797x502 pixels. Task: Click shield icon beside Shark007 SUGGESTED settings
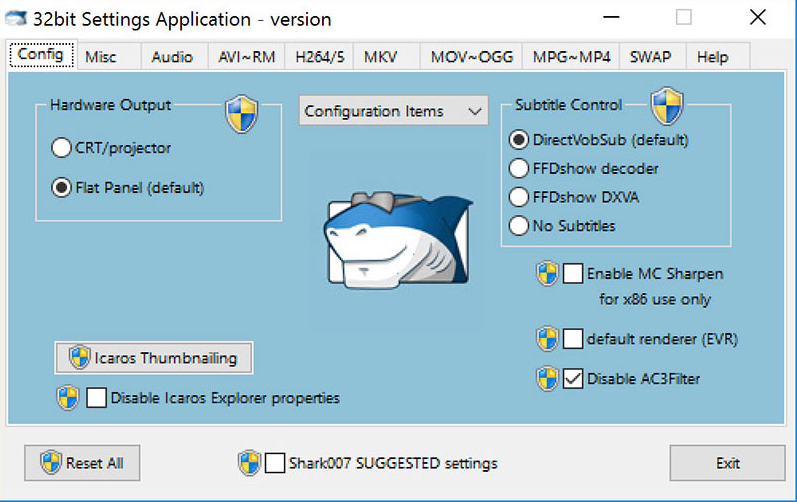pos(249,463)
